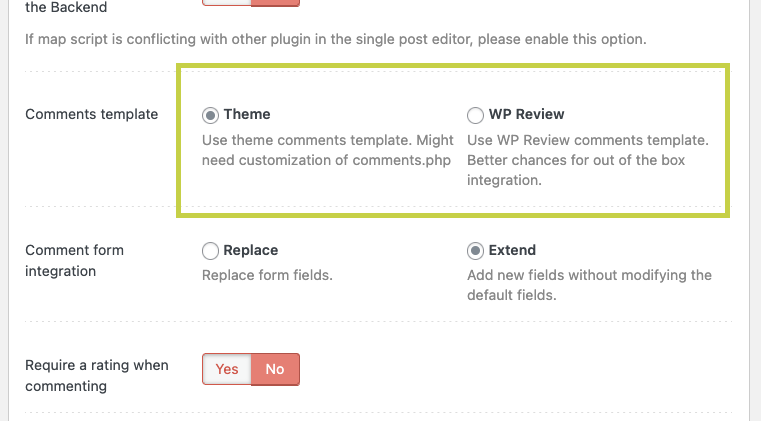Viewport: 761px width, 421px height.
Task: Click the "Comments template" setting label
Action: pos(91,114)
